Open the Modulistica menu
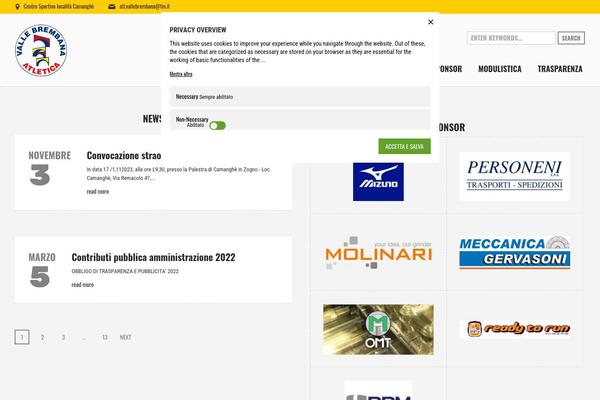 pos(500,69)
